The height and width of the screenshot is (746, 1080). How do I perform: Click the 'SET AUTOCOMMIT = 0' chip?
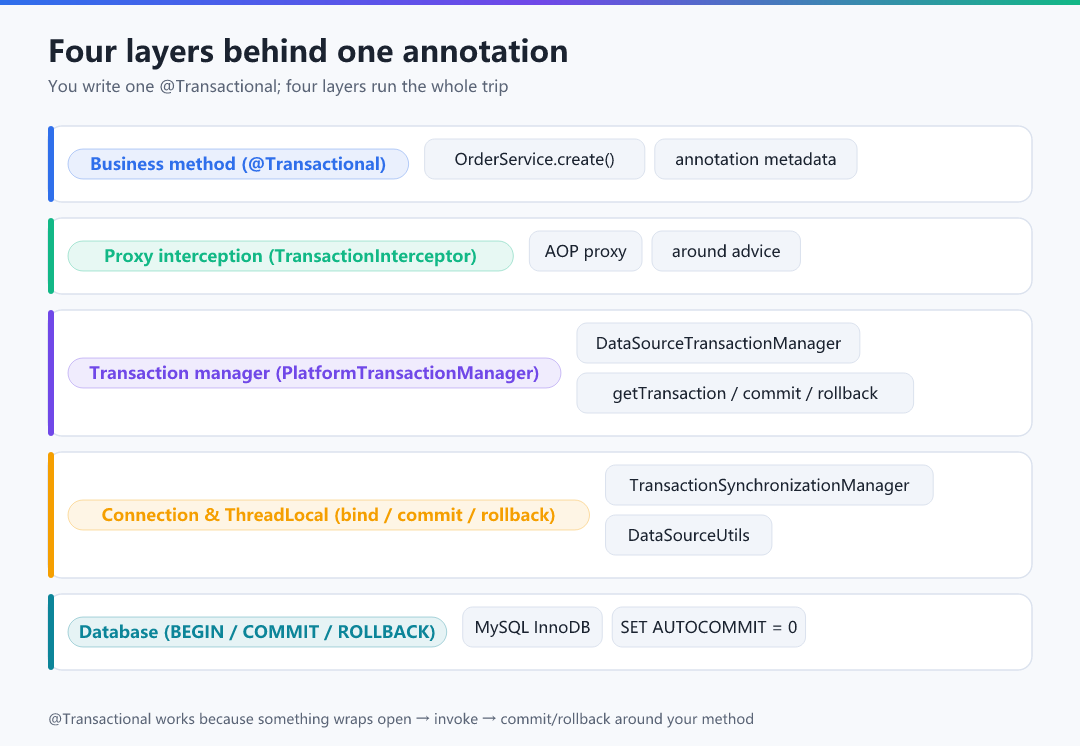[x=709, y=628]
